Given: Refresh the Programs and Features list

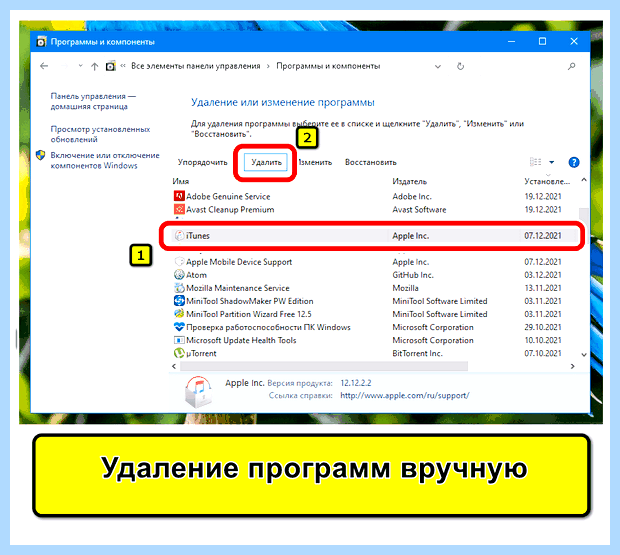Looking at the screenshot, I should [460, 66].
